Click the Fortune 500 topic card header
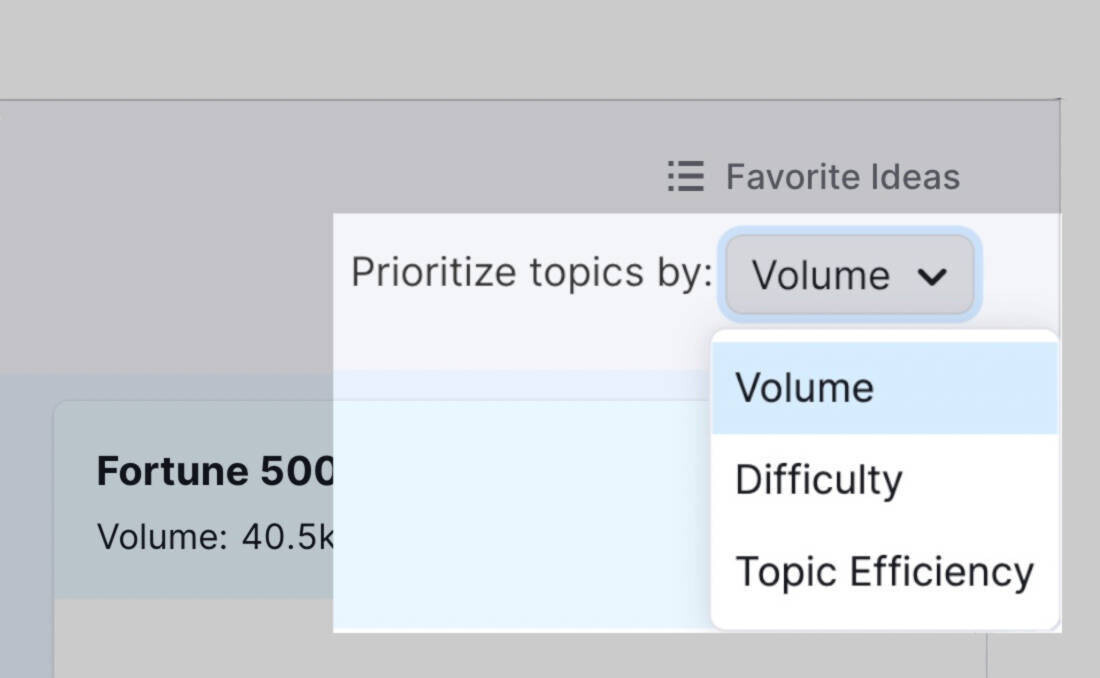 tap(194, 500)
